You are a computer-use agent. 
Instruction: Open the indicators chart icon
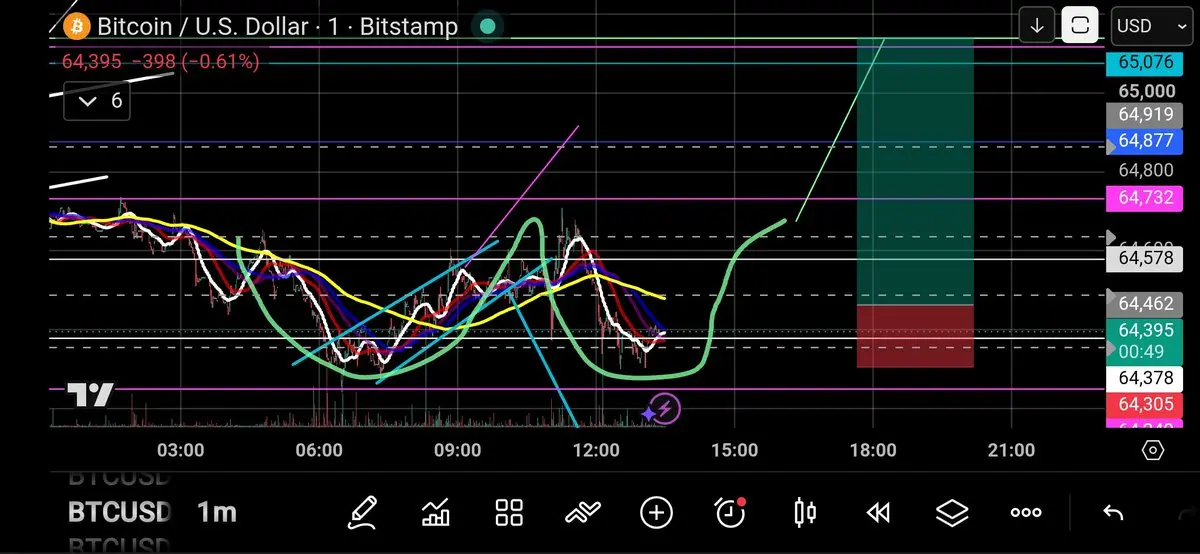(436, 513)
